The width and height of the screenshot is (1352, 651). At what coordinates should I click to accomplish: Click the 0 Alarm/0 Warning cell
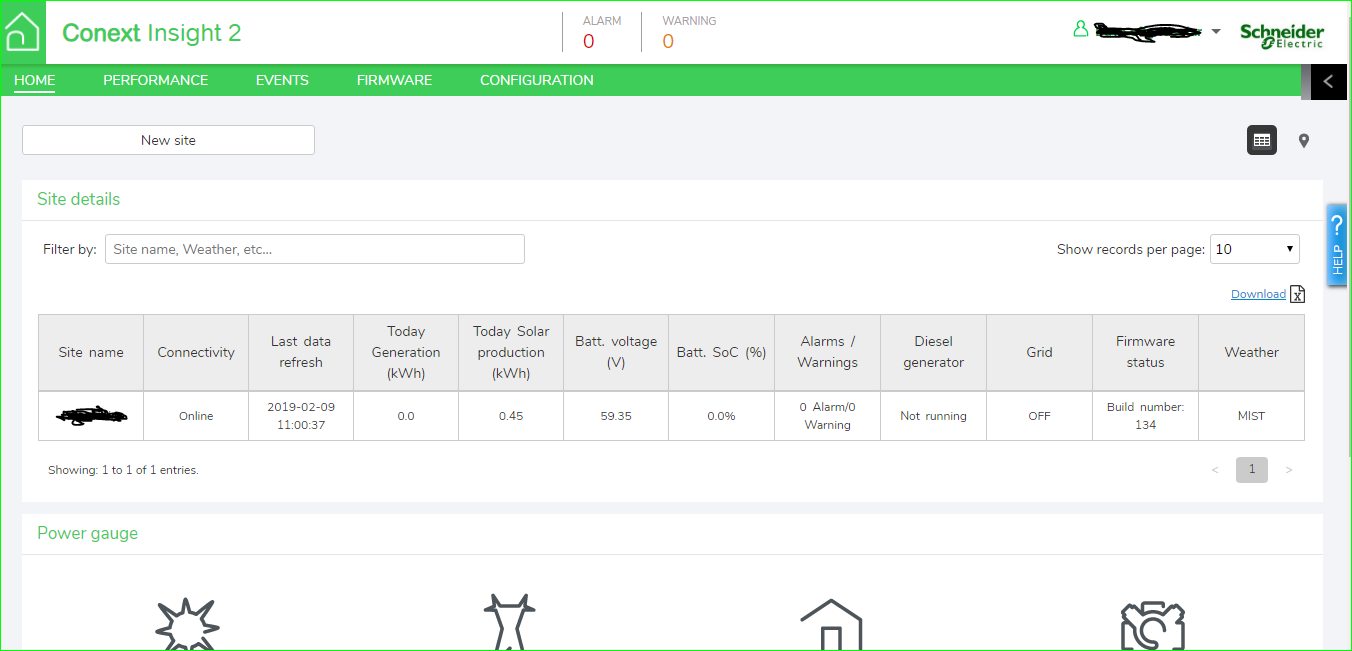point(828,416)
